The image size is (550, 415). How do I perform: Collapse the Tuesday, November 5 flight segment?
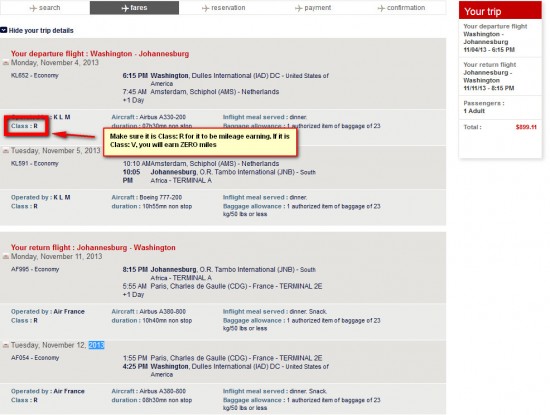(6, 151)
